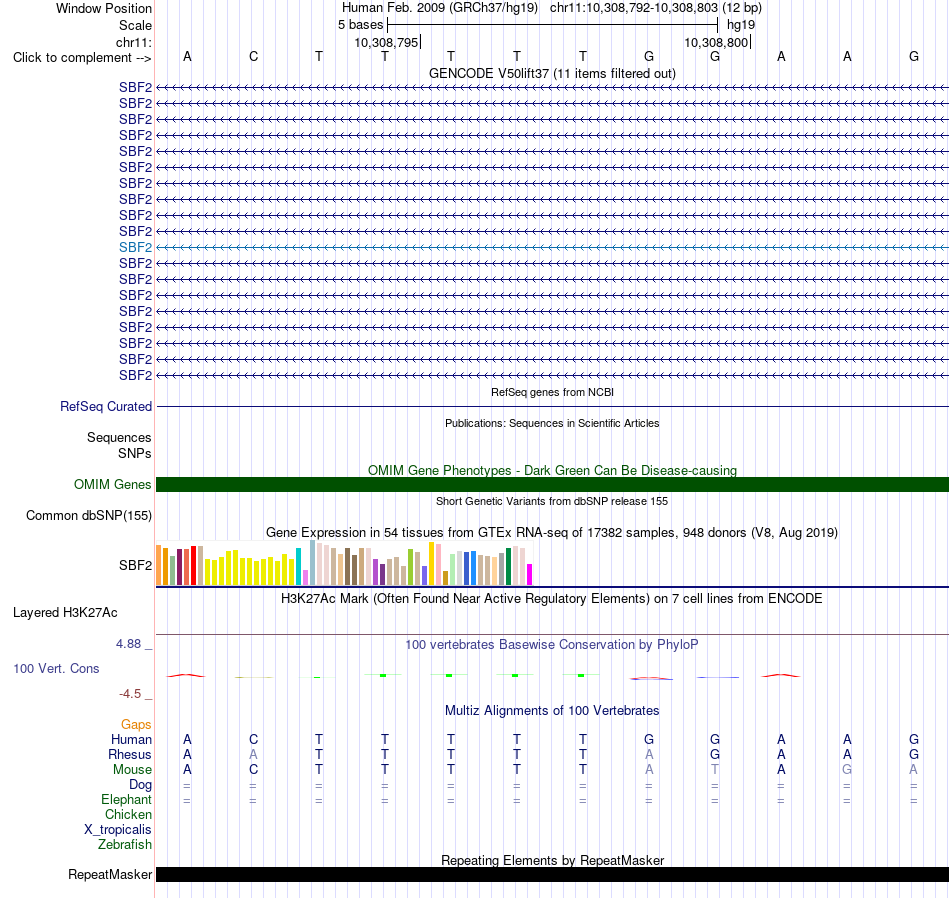Click the X_tropicalis species label
Screen dimensions: 950x898
118,830
